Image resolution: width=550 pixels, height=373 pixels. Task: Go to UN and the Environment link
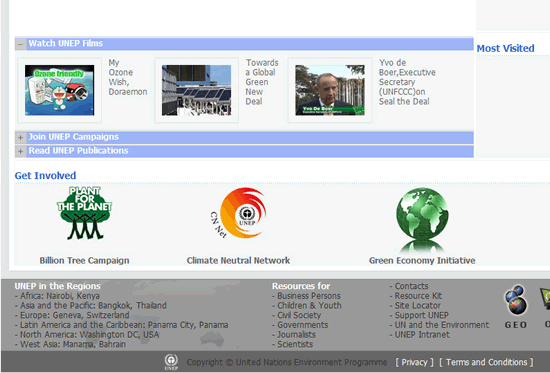pyautogui.click(x=442, y=325)
